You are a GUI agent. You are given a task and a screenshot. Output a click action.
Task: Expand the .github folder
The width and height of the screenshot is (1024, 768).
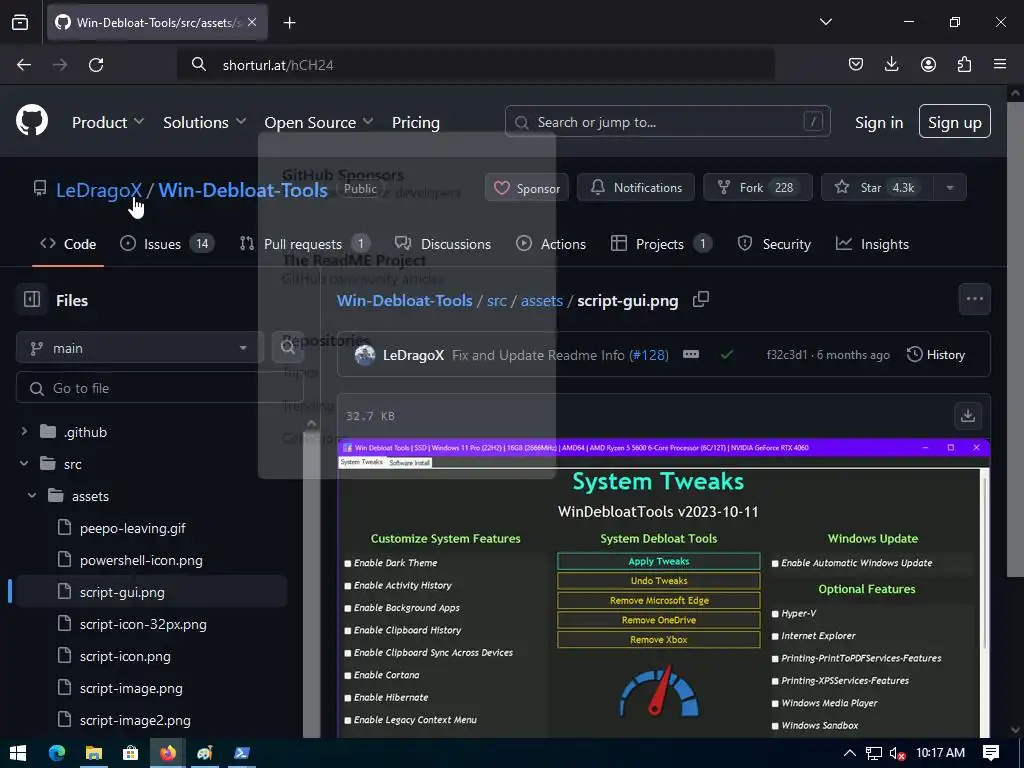24,432
